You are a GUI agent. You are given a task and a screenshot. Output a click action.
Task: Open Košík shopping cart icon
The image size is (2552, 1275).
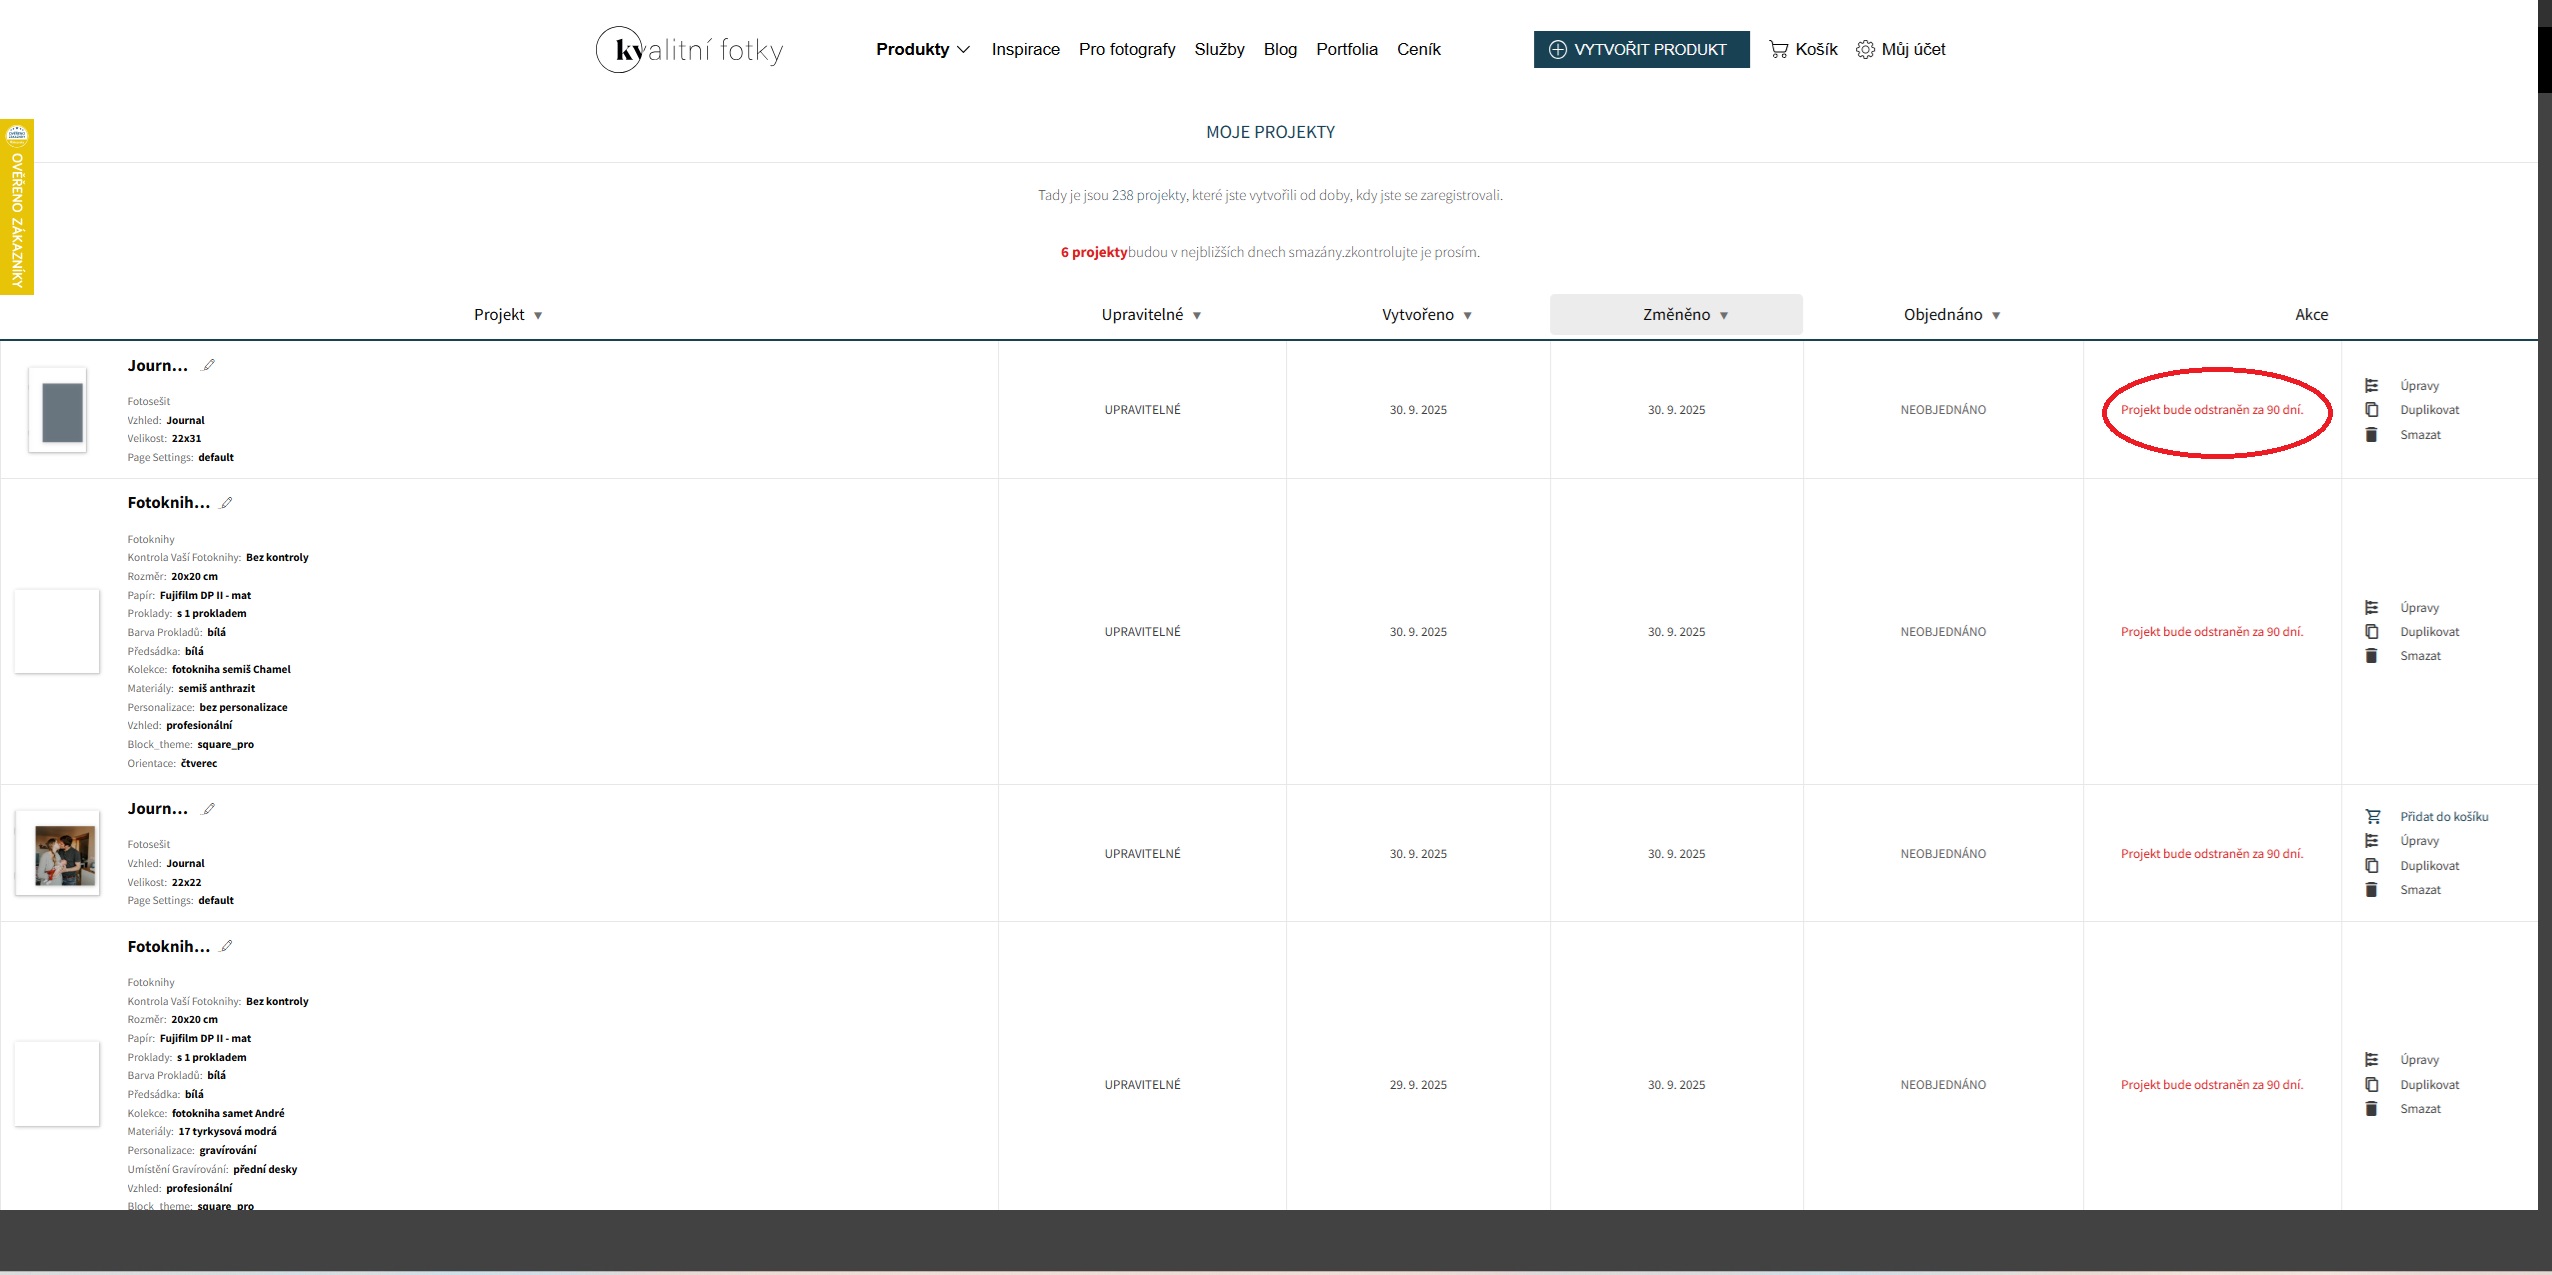pos(1778,49)
